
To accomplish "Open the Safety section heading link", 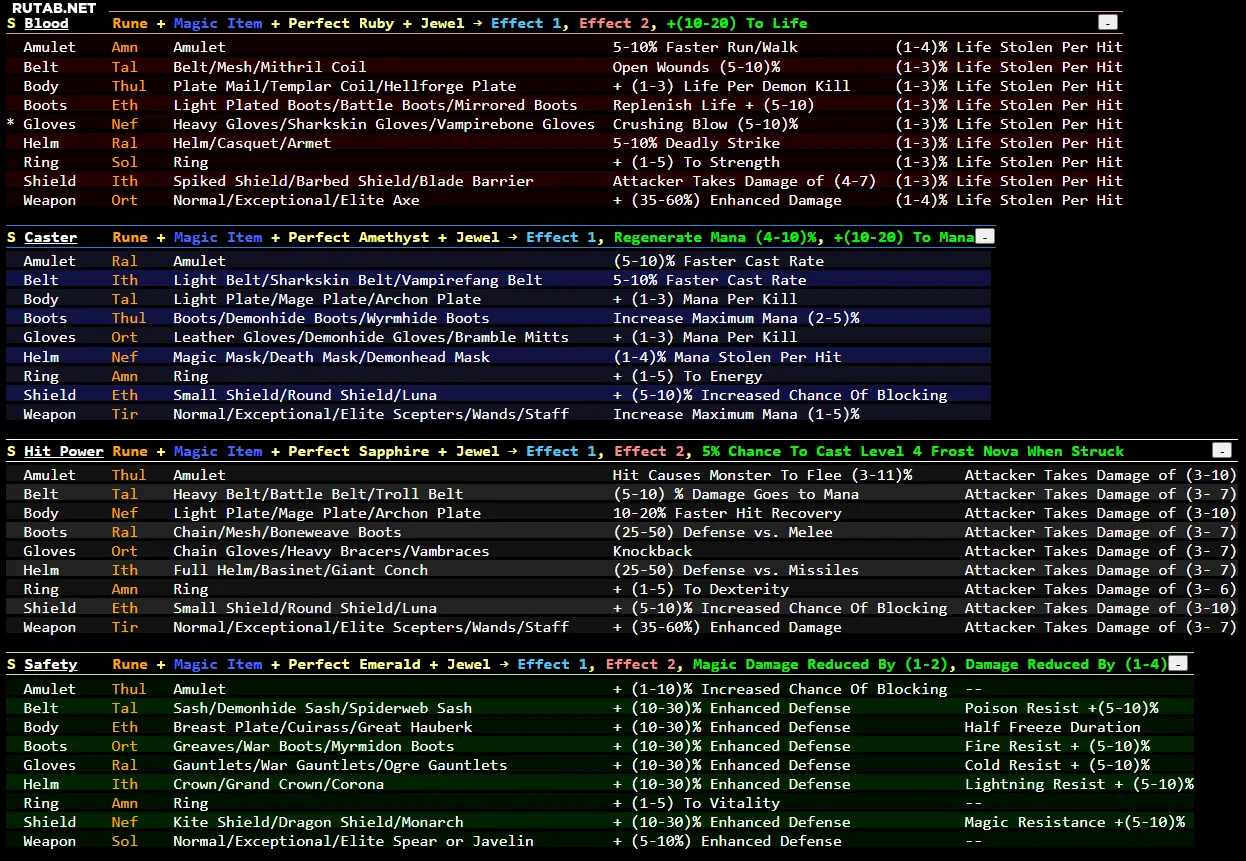I will tap(50, 664).
